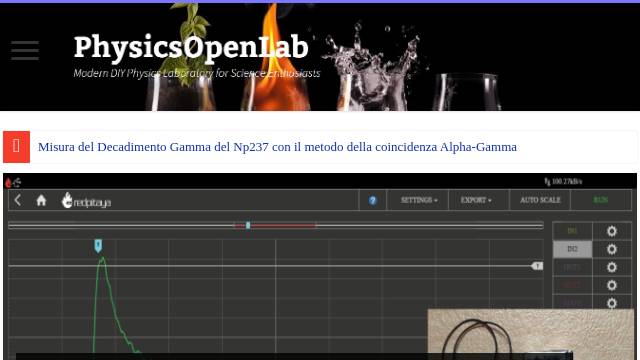Toggle the IN1 channel display

[572, 231]
